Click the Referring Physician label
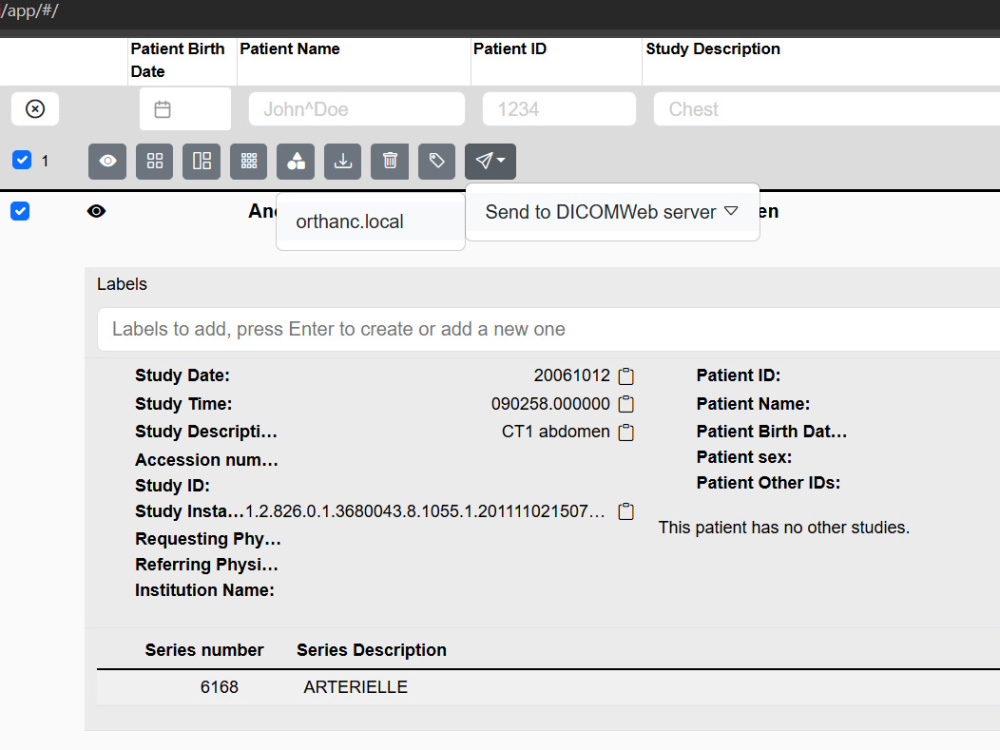This screenshot has width=1000, height=750. 207,565
